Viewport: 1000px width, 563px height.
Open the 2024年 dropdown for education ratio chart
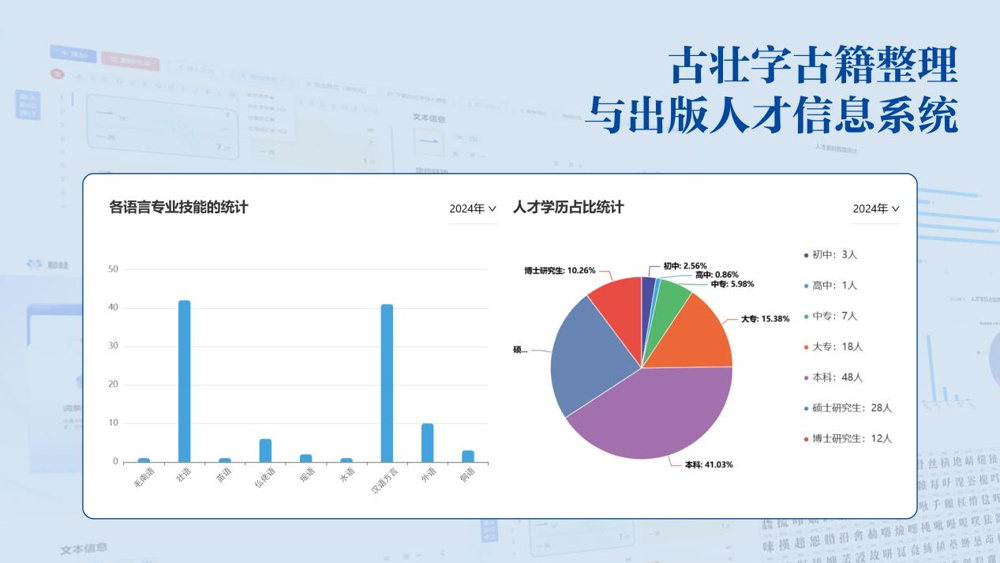click(x=876, y=208)
